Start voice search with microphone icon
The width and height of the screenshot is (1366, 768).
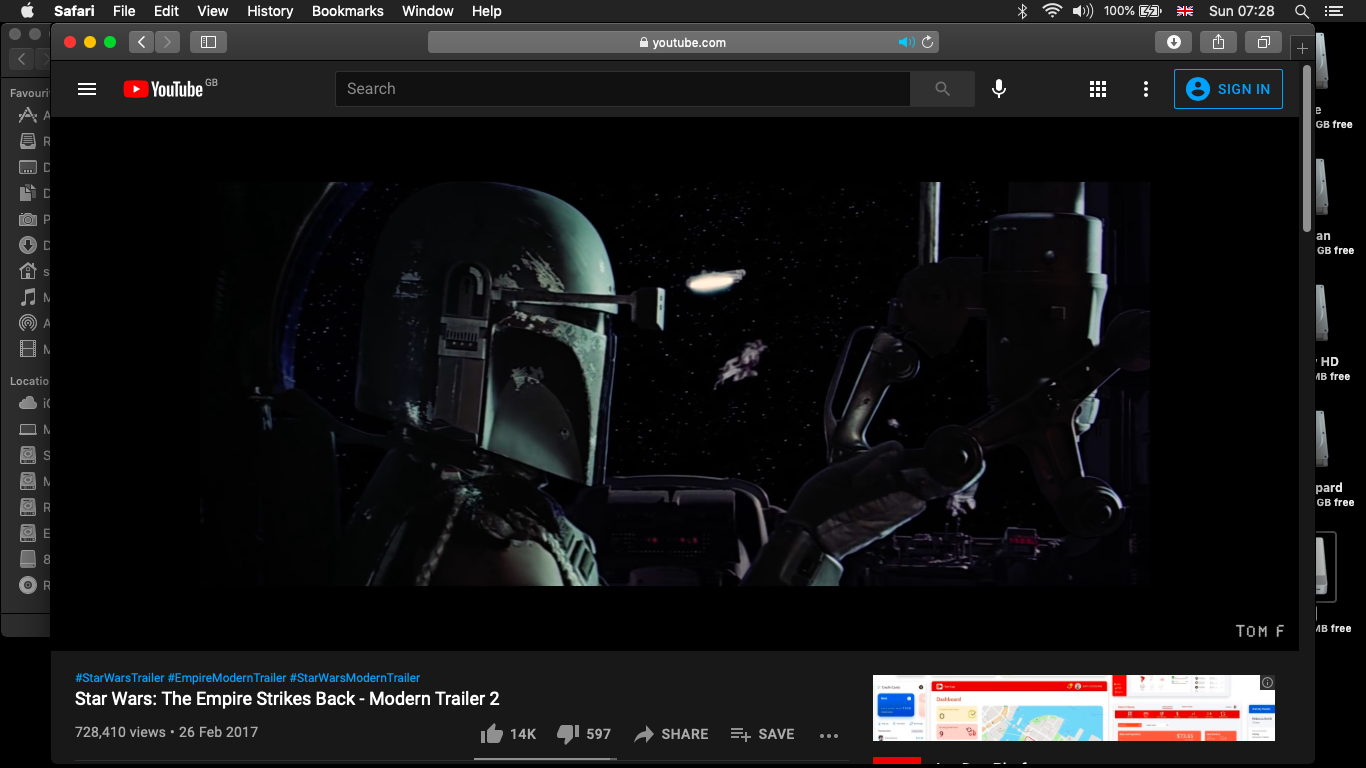[998, 89]
